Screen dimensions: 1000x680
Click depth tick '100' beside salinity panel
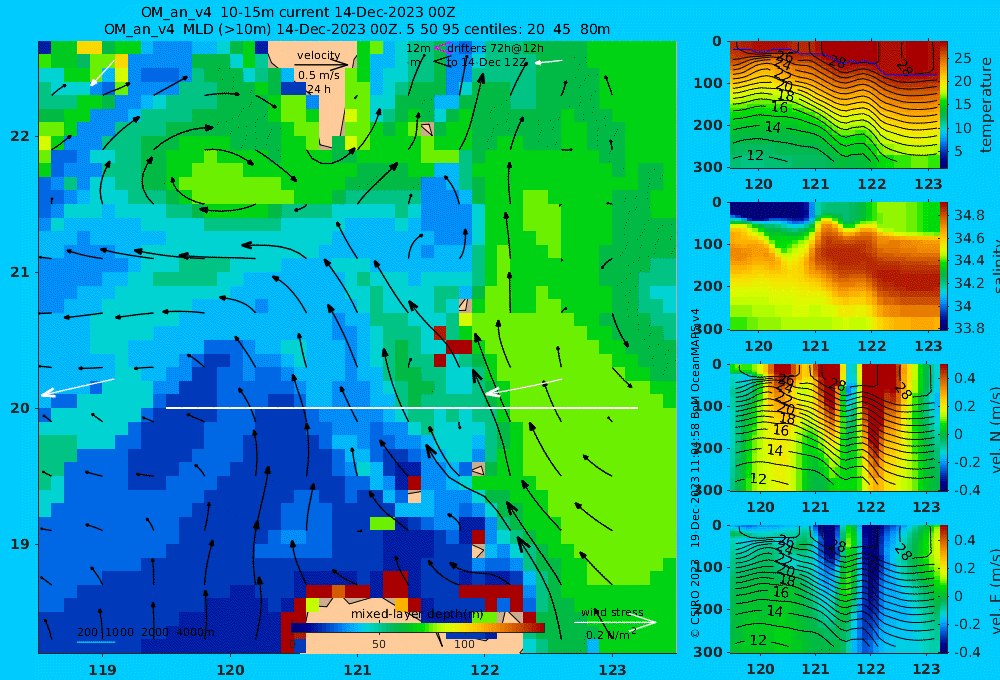(x=708, y=244)
